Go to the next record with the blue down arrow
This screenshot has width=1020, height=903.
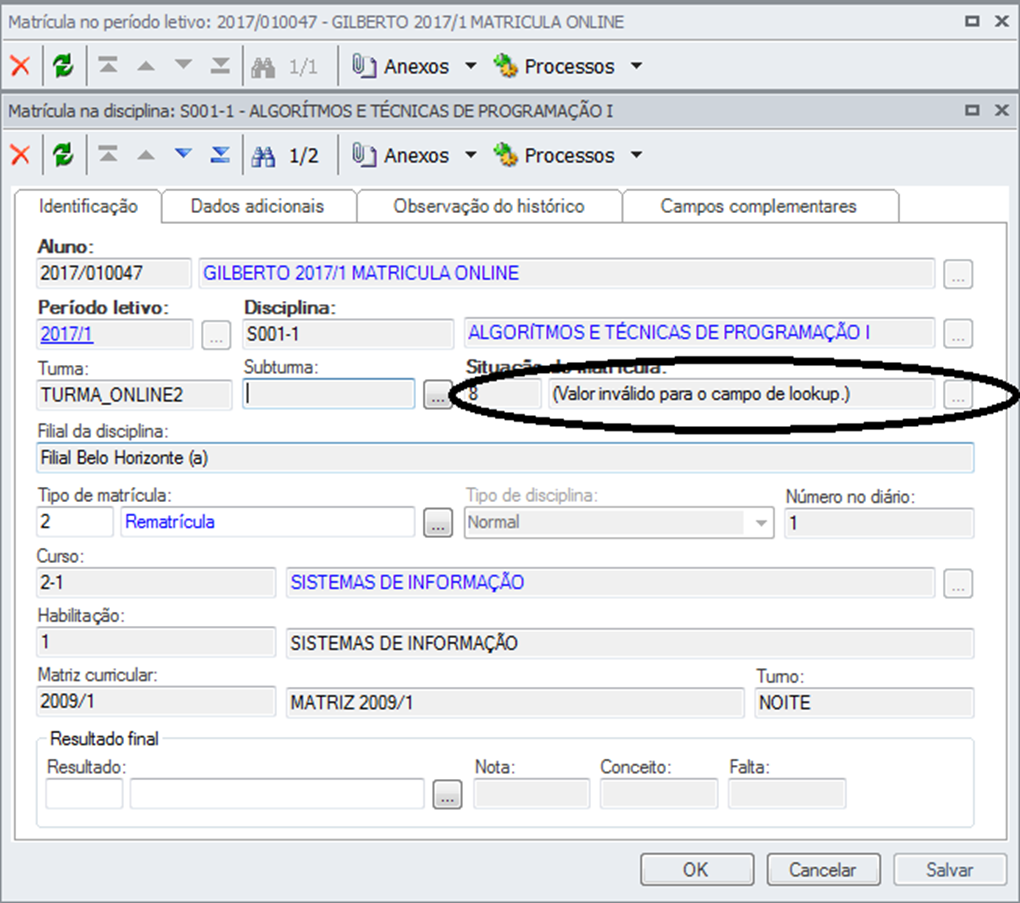(183, 154)
